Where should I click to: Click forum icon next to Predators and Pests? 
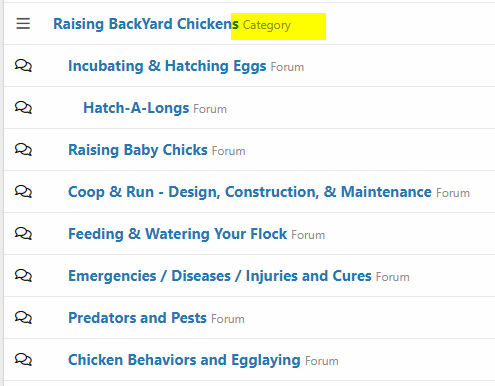pos(23,317)
